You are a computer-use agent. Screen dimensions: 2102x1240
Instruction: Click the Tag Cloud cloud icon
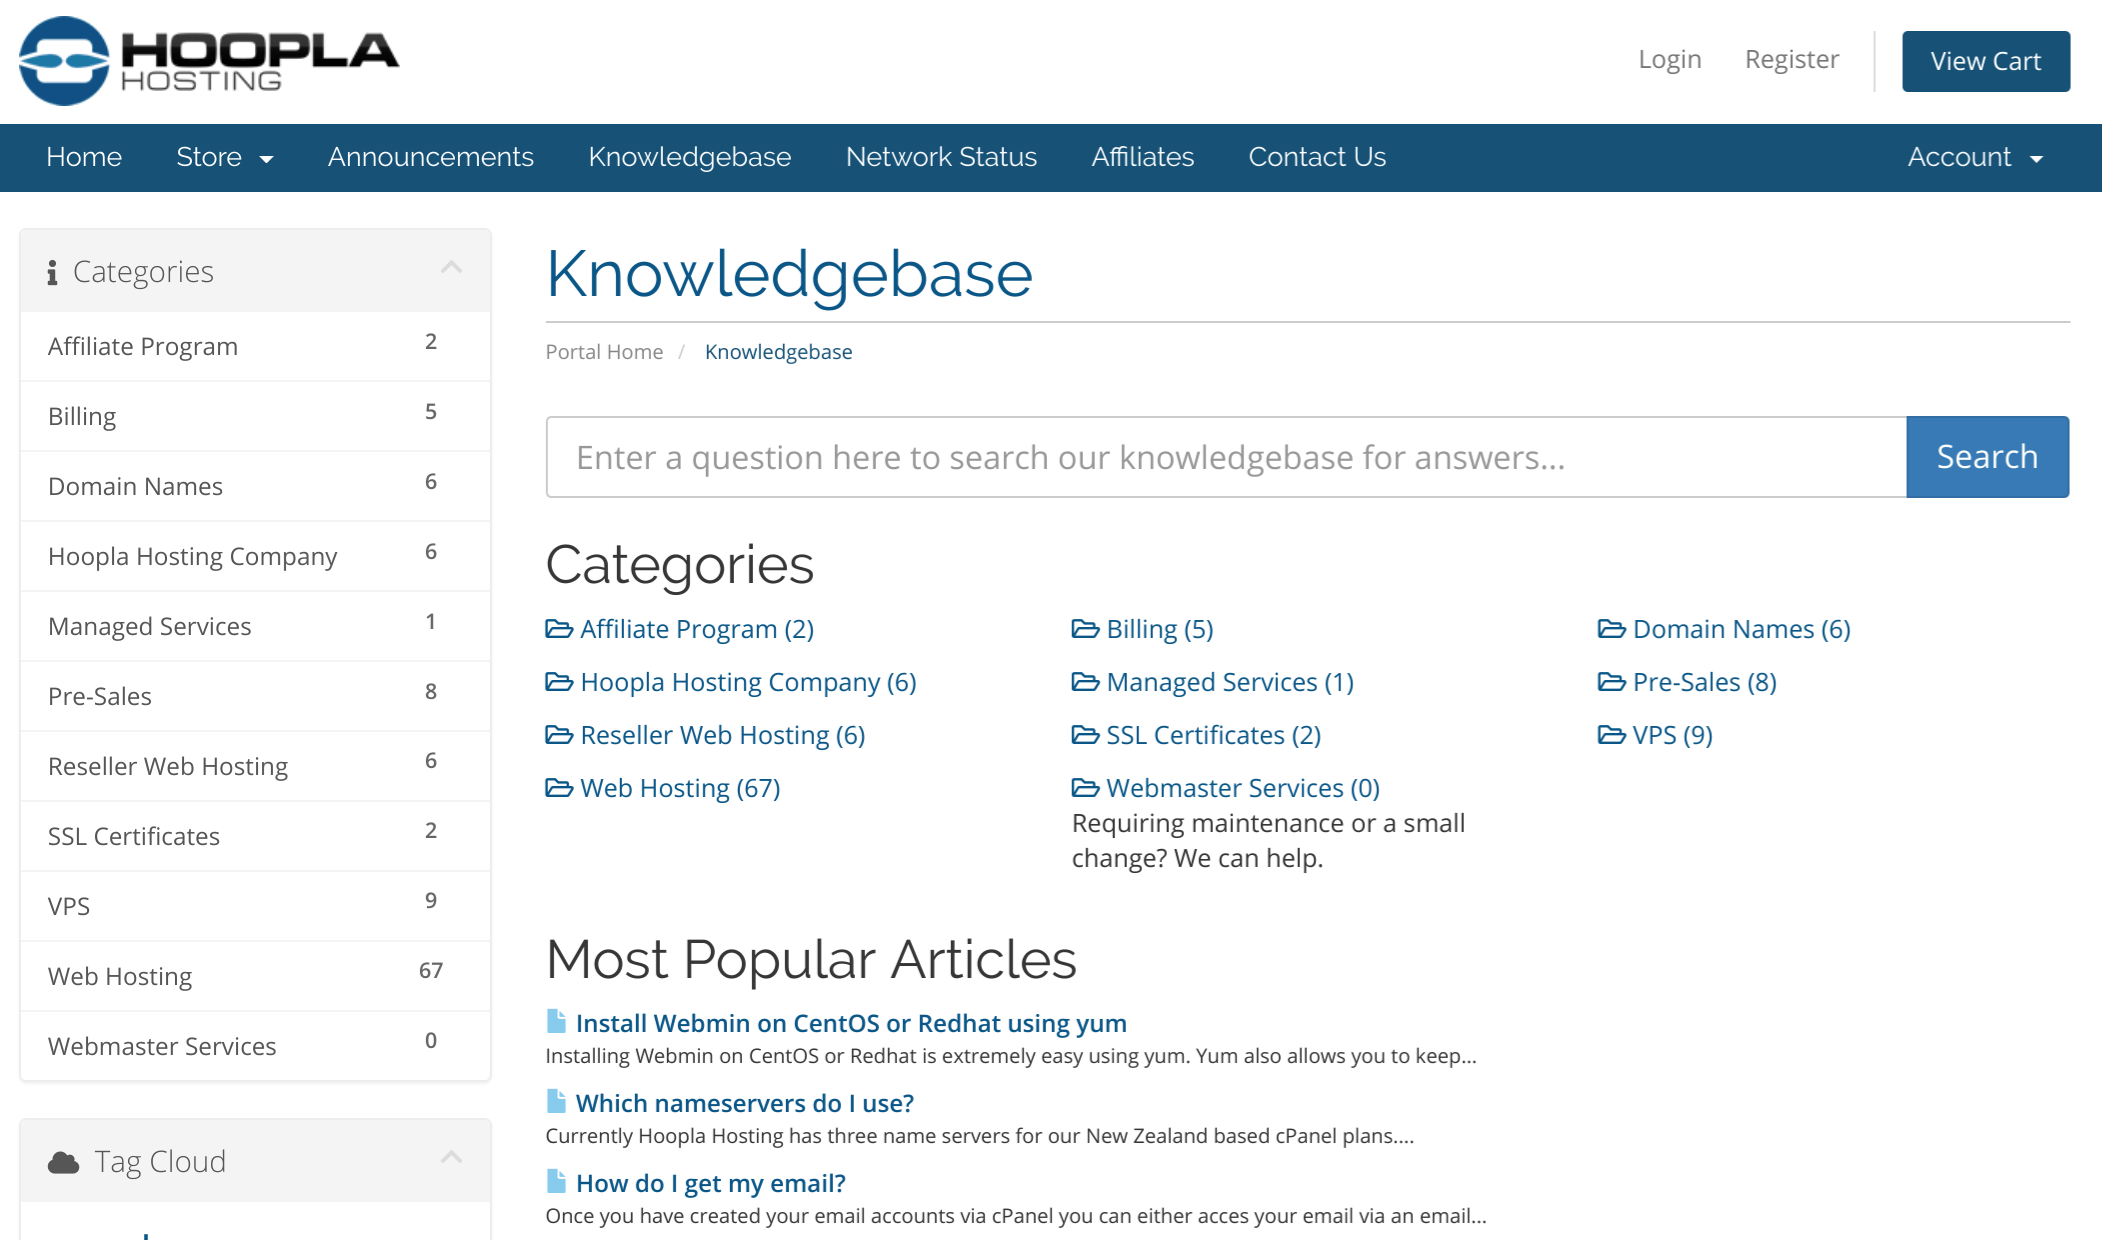coord(64,1162)
